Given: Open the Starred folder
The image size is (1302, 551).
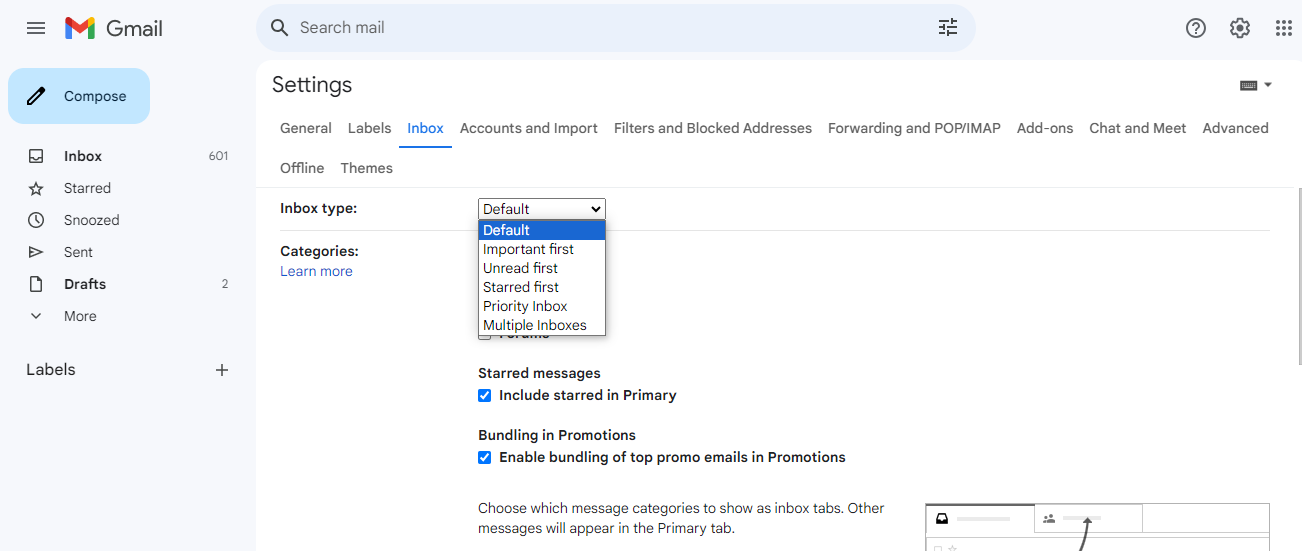Looking at the screenshot, I should 87,188.
